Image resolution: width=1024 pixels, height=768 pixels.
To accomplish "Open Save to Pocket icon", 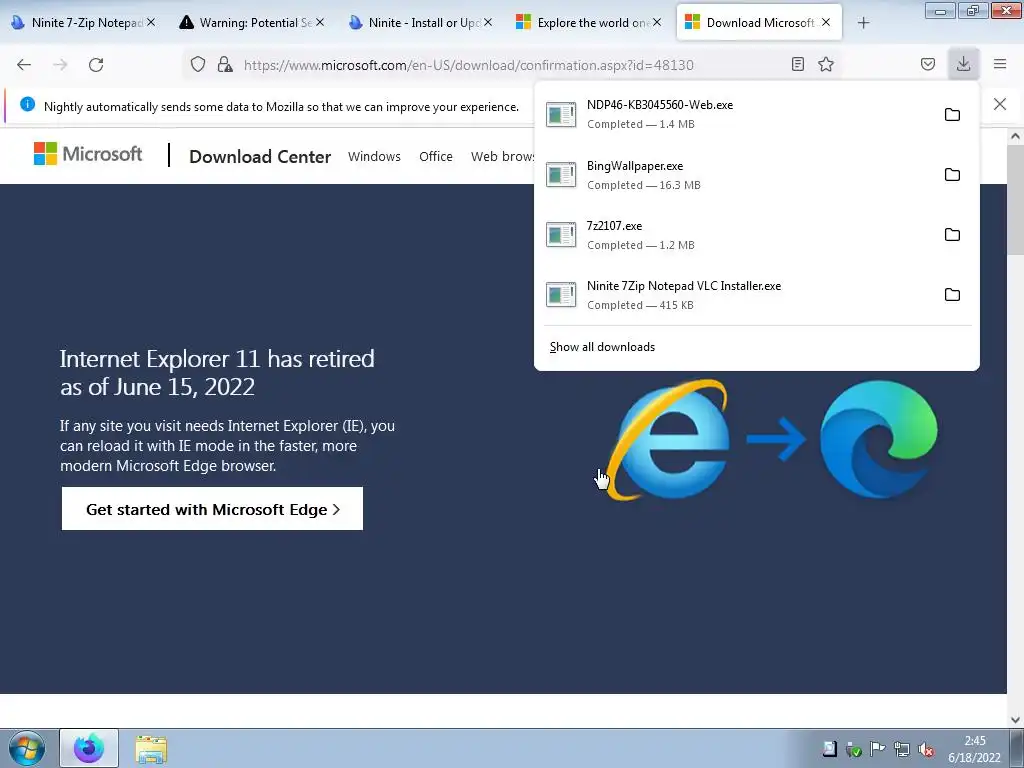I will click(x=927, y=64).
